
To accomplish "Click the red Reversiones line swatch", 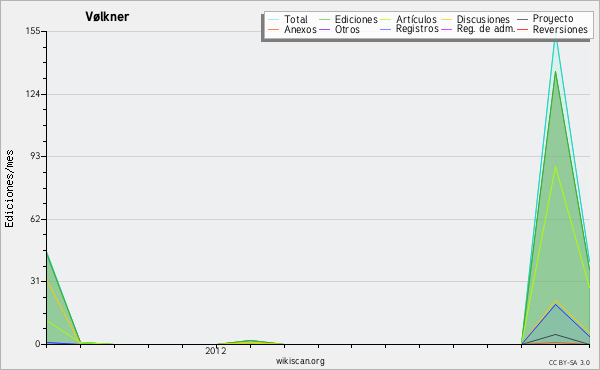I will 522,29.
